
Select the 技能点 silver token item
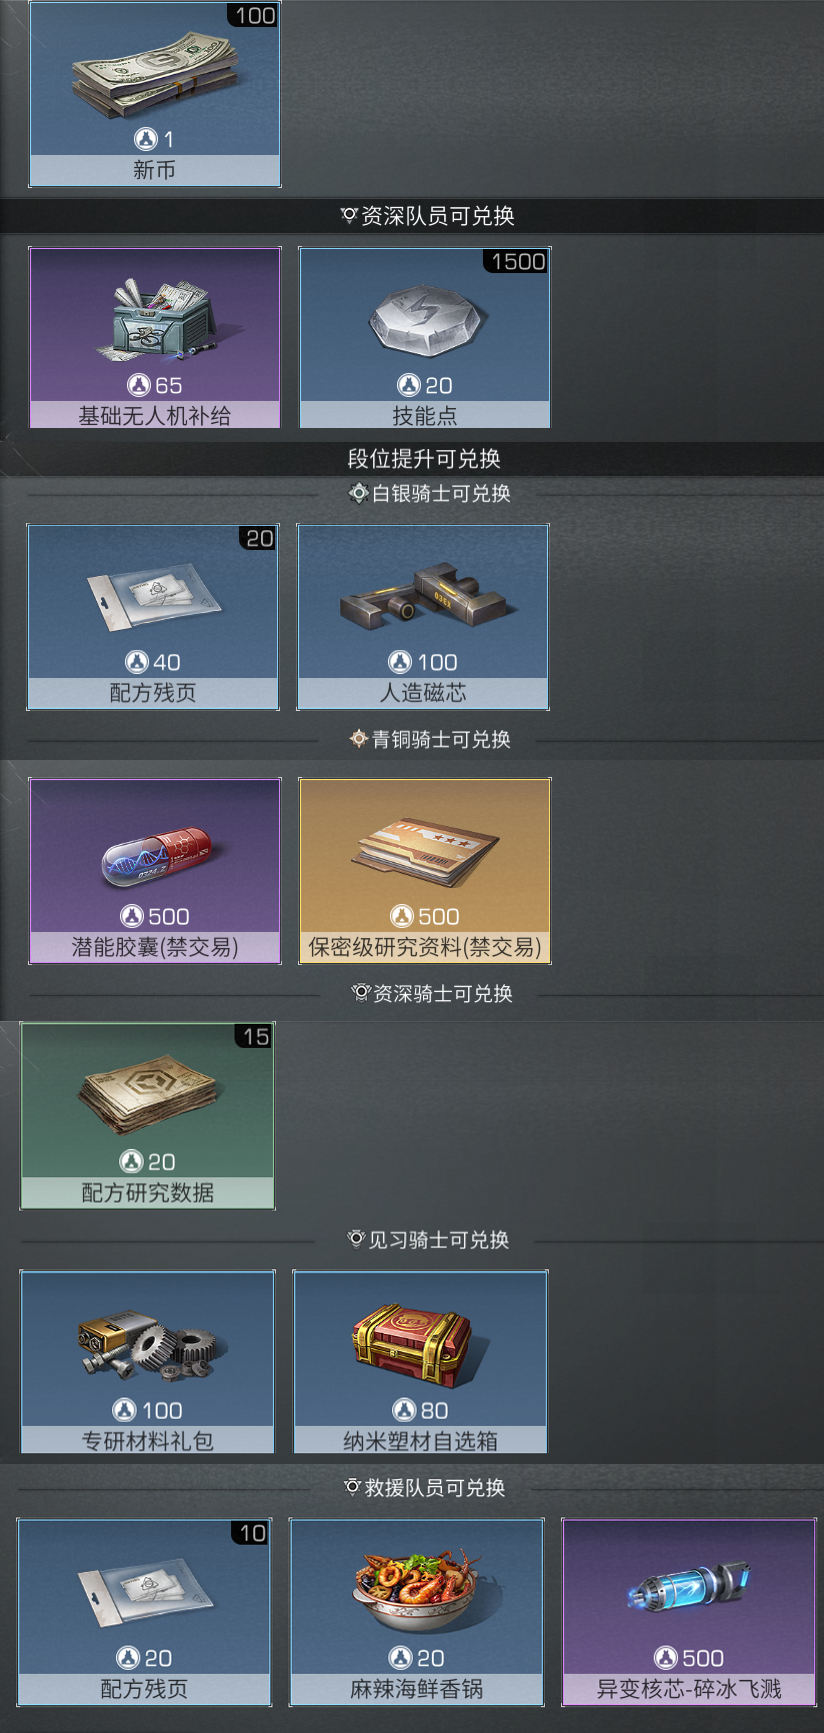[x=425, y=338]
